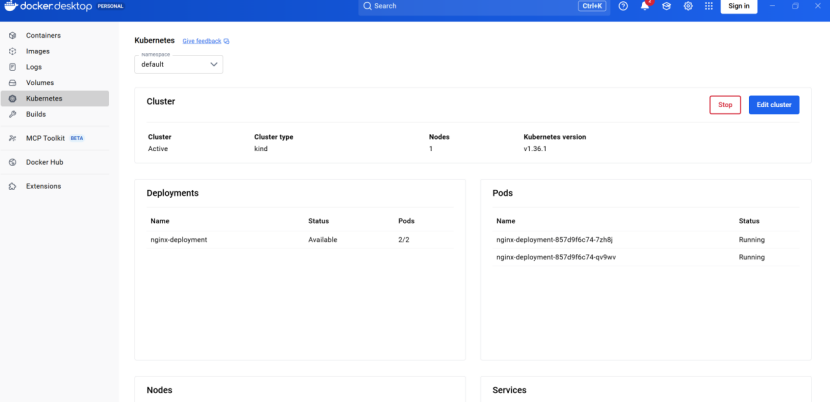Open the apps grid icon in header
Image resolution: width=830 pixels, height=402 pixels.
click(709, 6)
